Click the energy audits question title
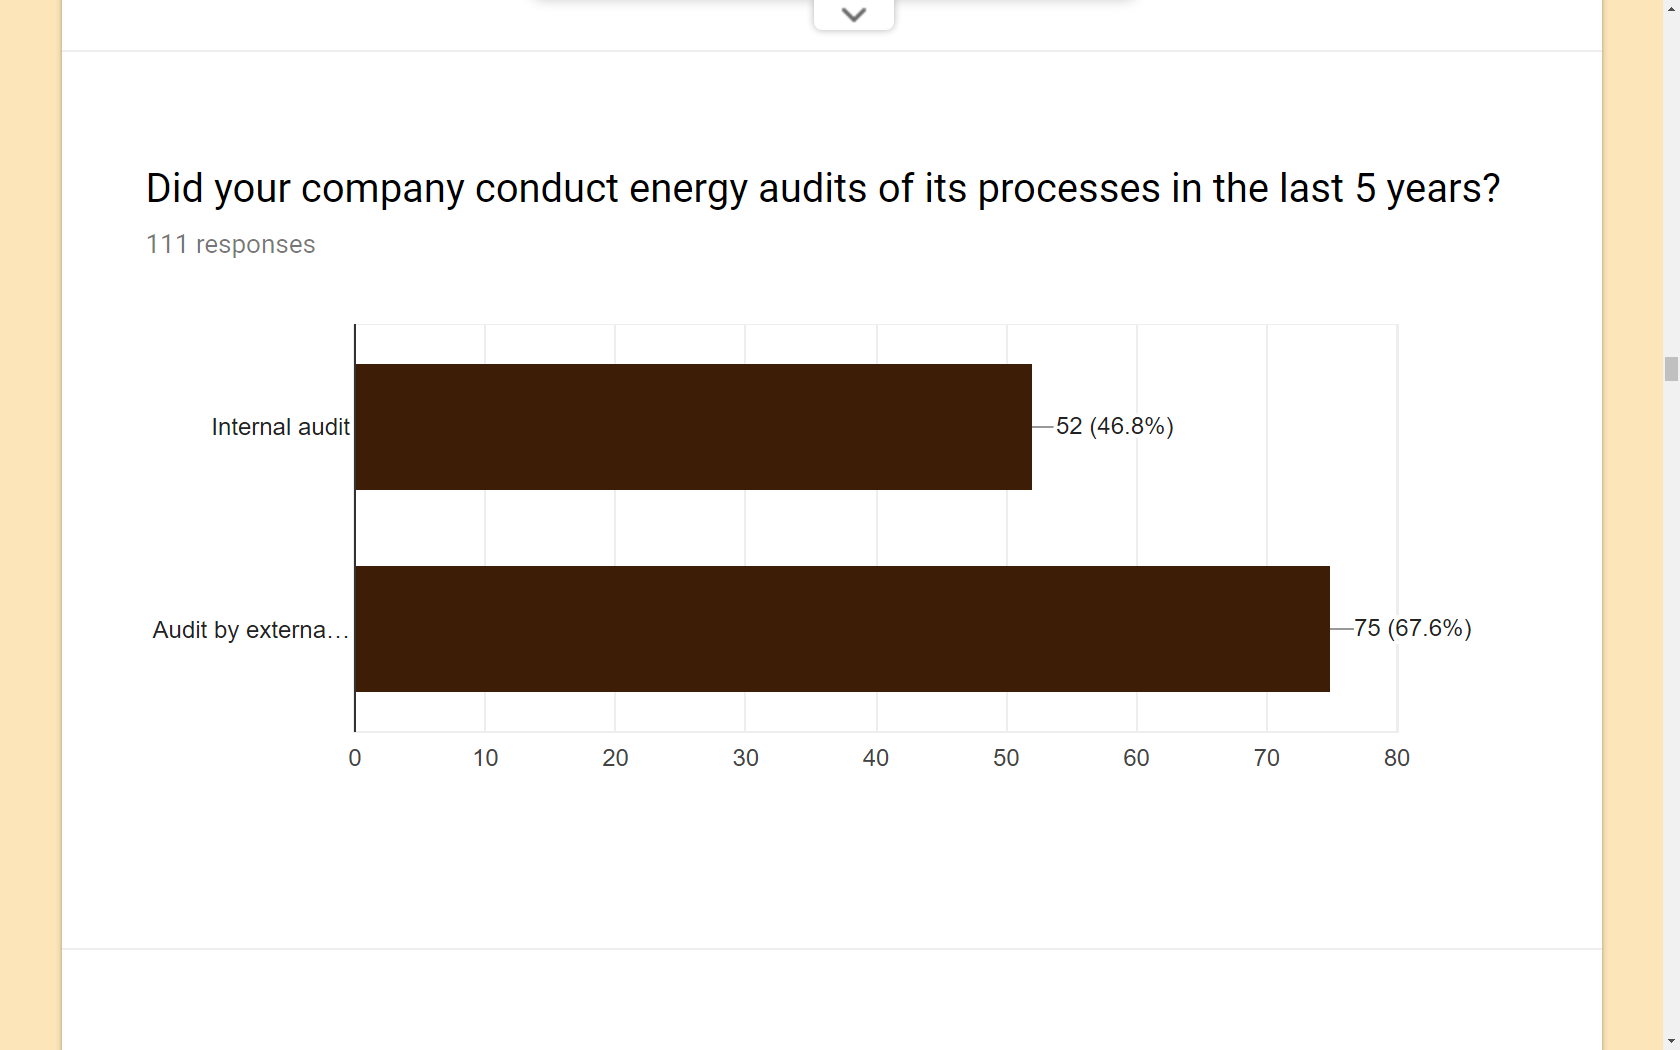This screenshot has width=1680, height=1050. tap(822, 188)
